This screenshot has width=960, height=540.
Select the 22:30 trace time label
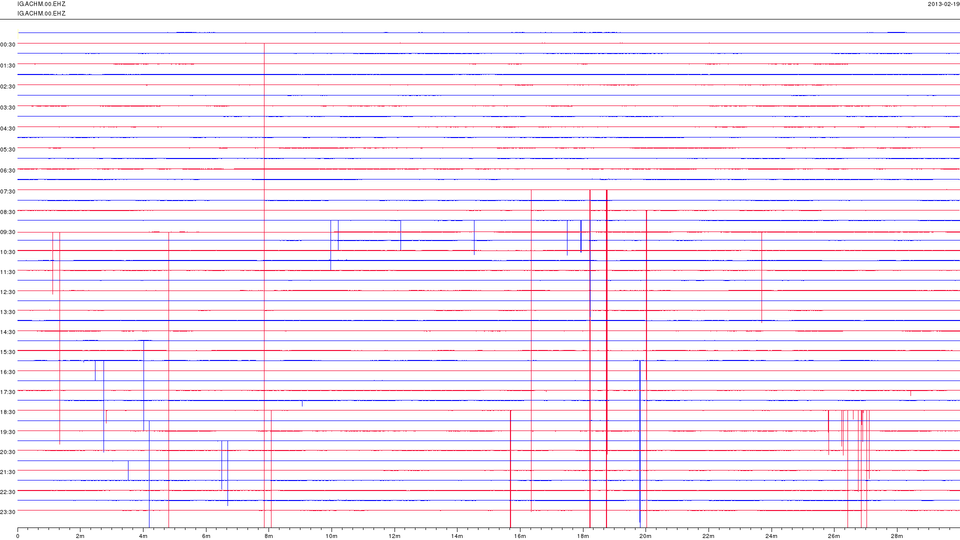point(7,492)
